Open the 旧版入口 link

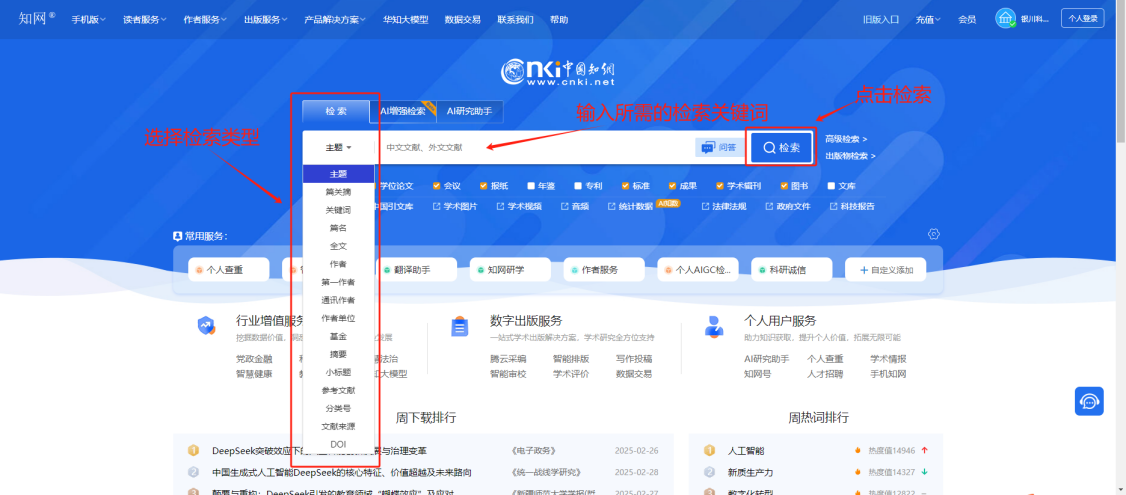(881, 19)
